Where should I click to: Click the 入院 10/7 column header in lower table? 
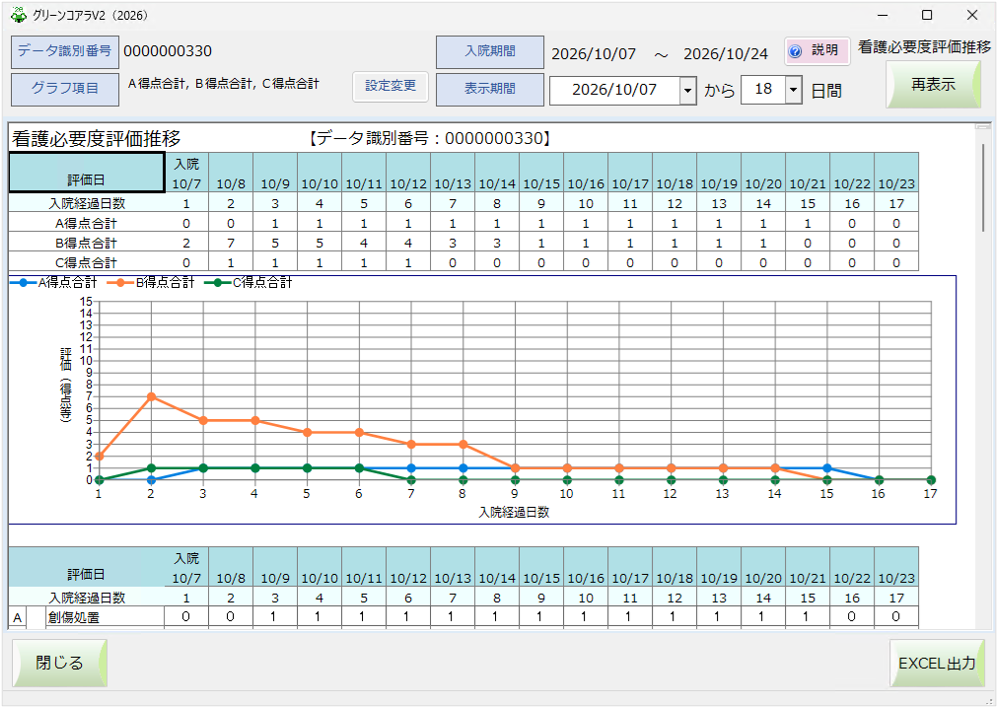[186, 568]
